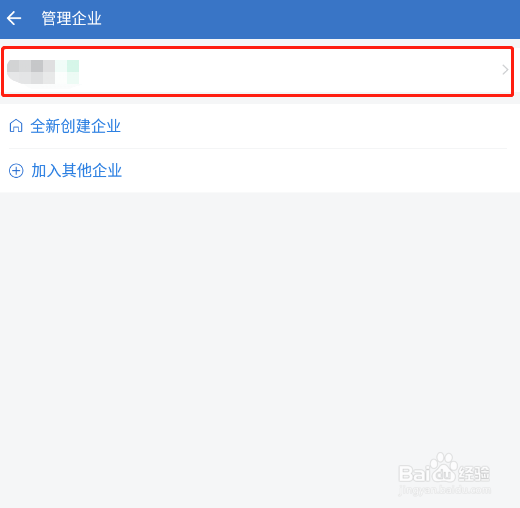This screenshot has width=520, height=508.
Task: Open the red-outlined enterprise row
Action: pos(258,71)
